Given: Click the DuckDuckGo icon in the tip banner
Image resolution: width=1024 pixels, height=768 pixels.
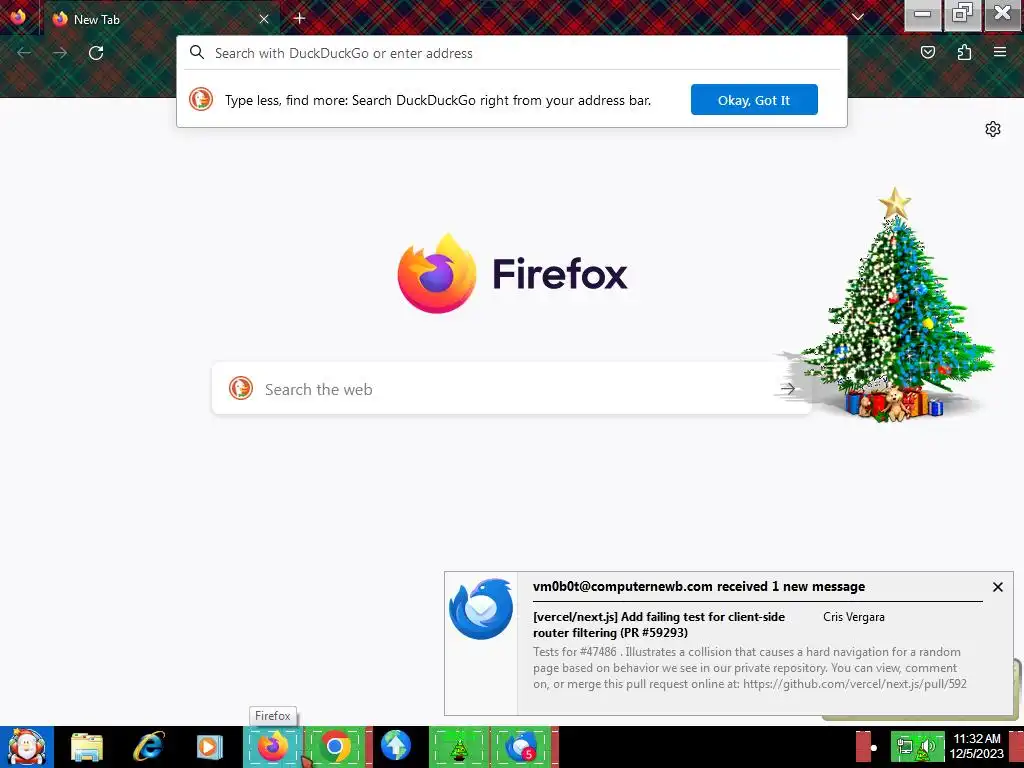Looking at the screenshot, I should coord(201,99).
